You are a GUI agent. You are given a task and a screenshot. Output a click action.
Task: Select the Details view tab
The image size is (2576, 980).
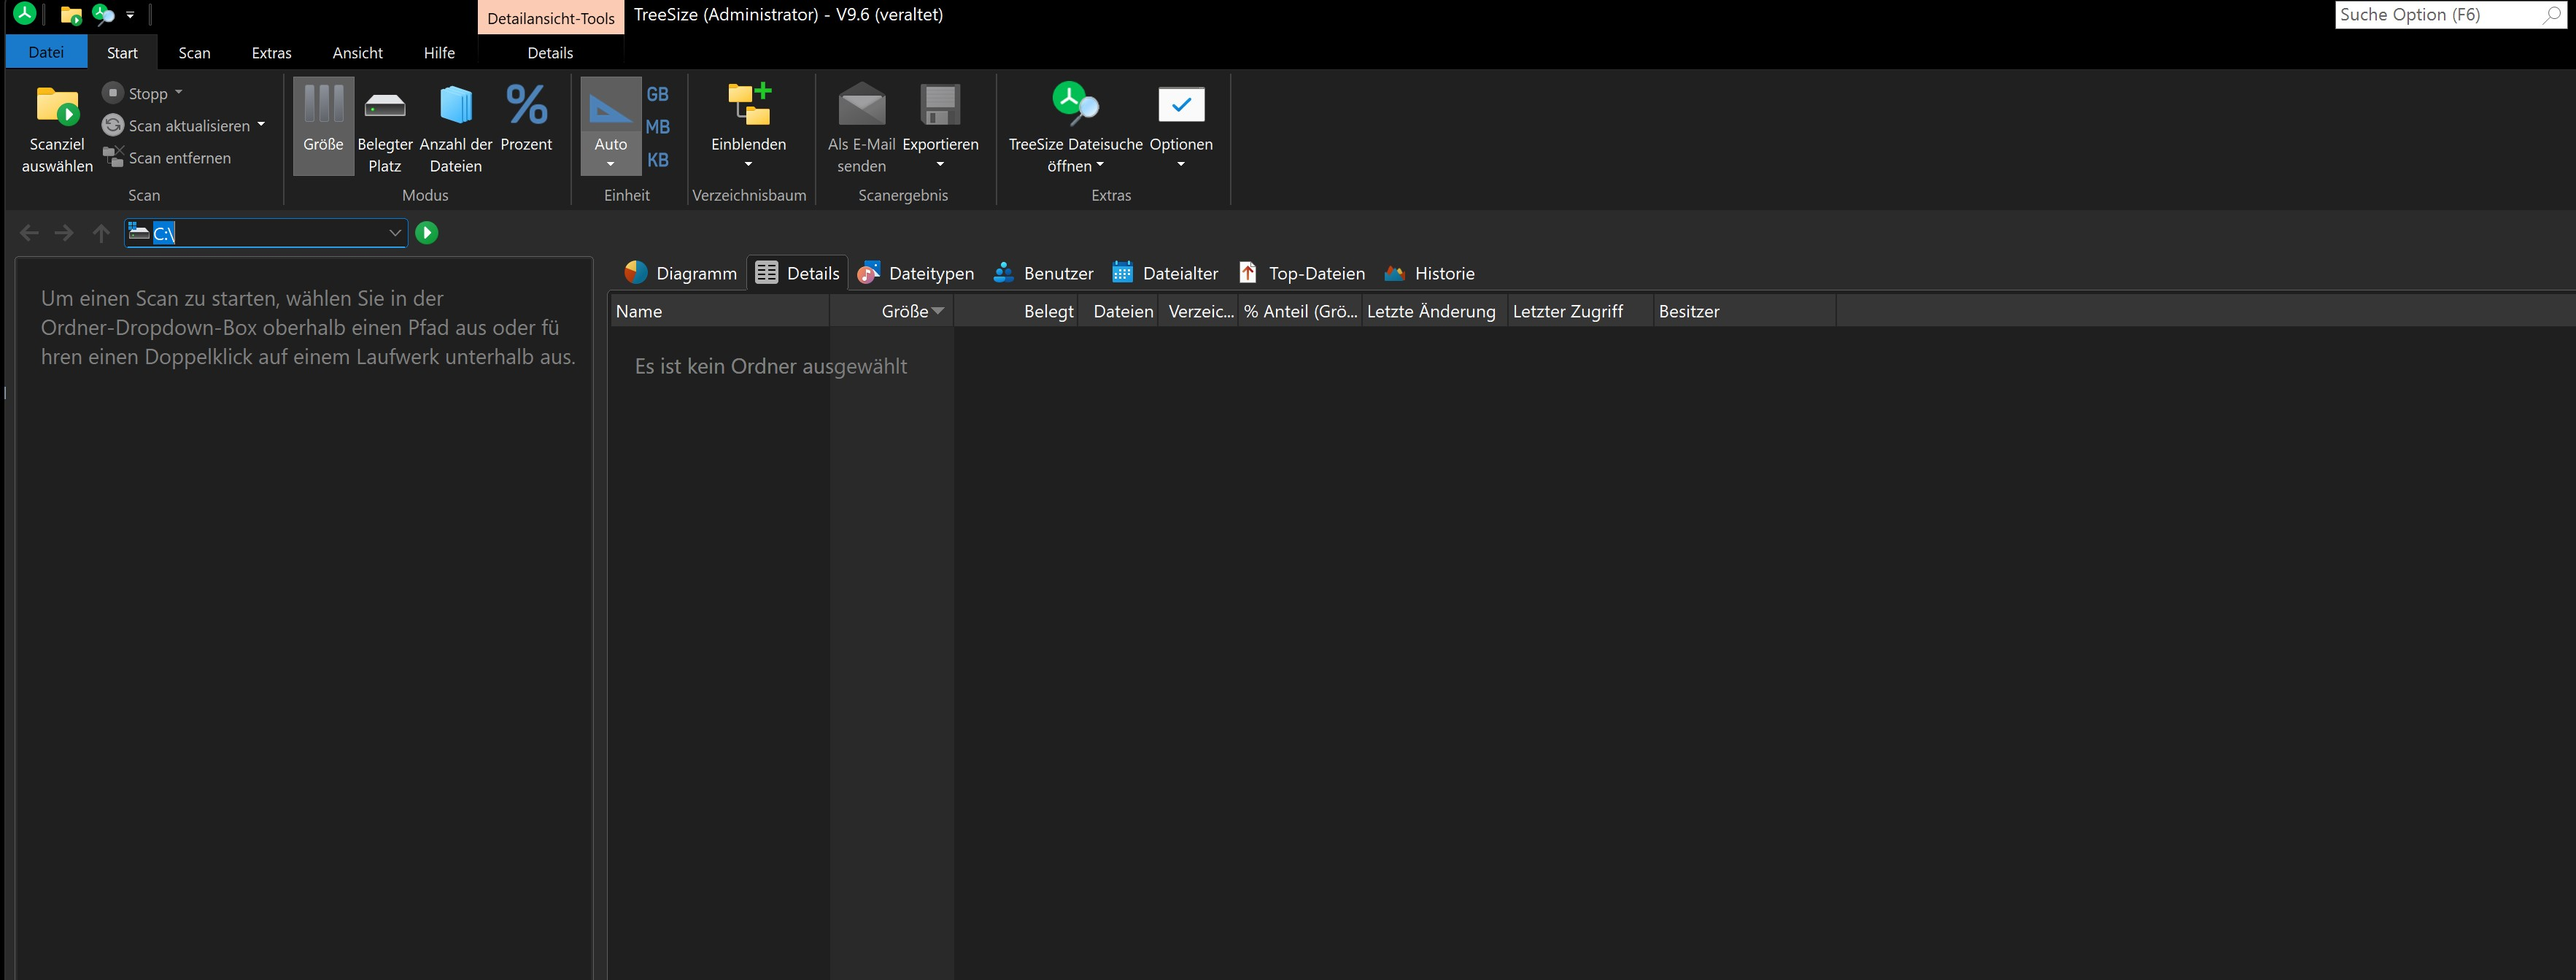(x=797, y=273)
